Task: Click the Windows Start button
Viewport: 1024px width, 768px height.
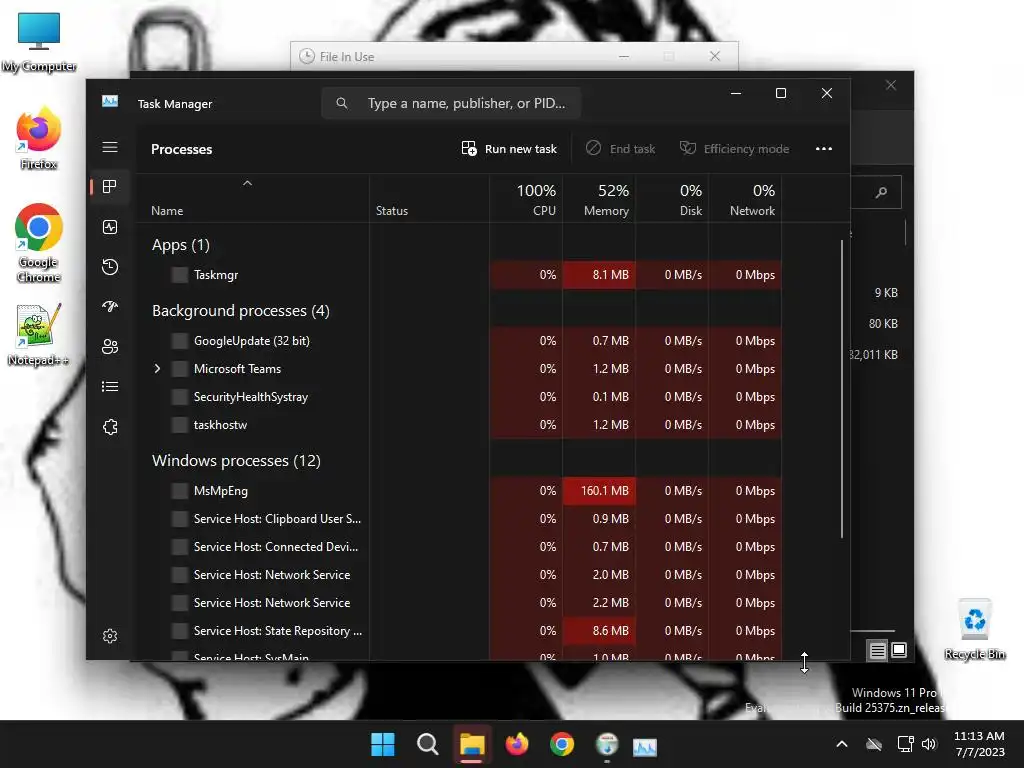Action: 383,744
